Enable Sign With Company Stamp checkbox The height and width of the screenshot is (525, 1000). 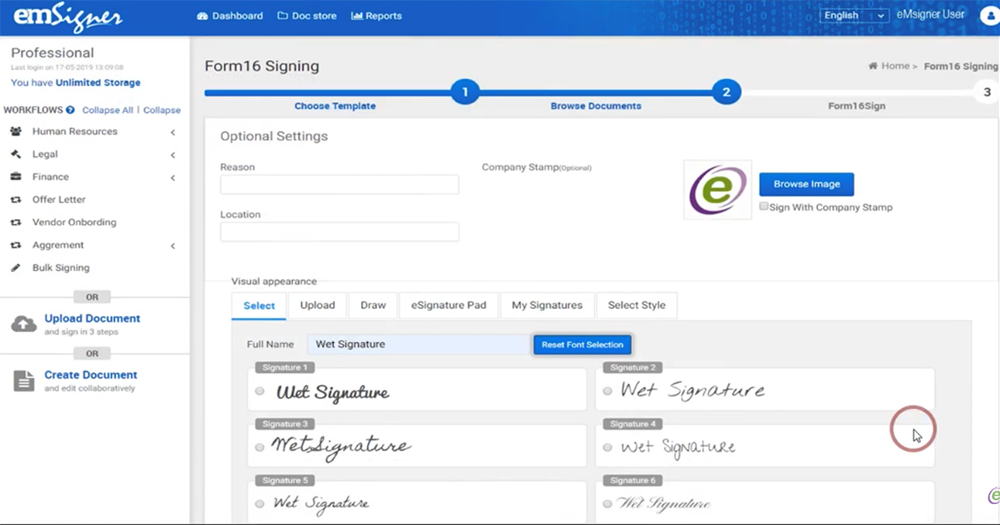[764, 207]
